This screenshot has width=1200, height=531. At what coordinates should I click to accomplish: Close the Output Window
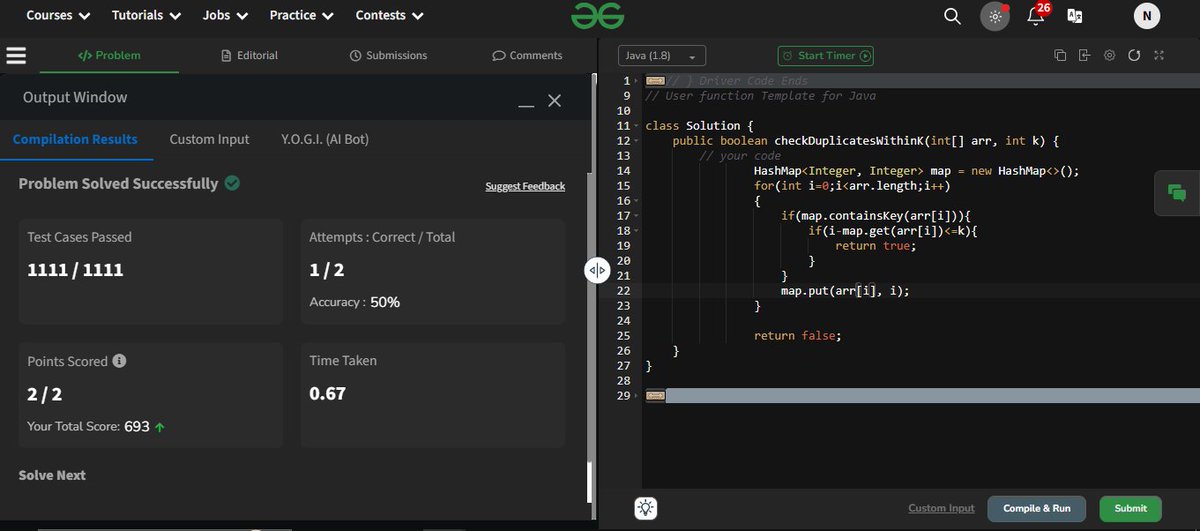[555, 101]
